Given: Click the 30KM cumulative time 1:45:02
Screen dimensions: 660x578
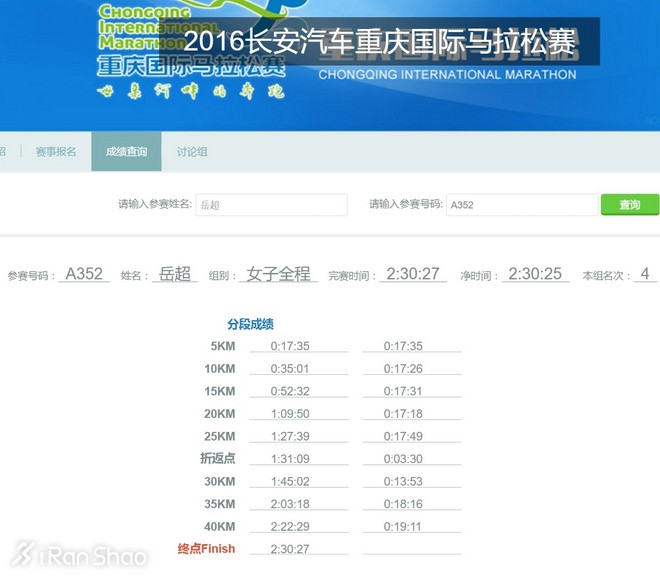Looking at the screenshot, I should coord(290,482).
